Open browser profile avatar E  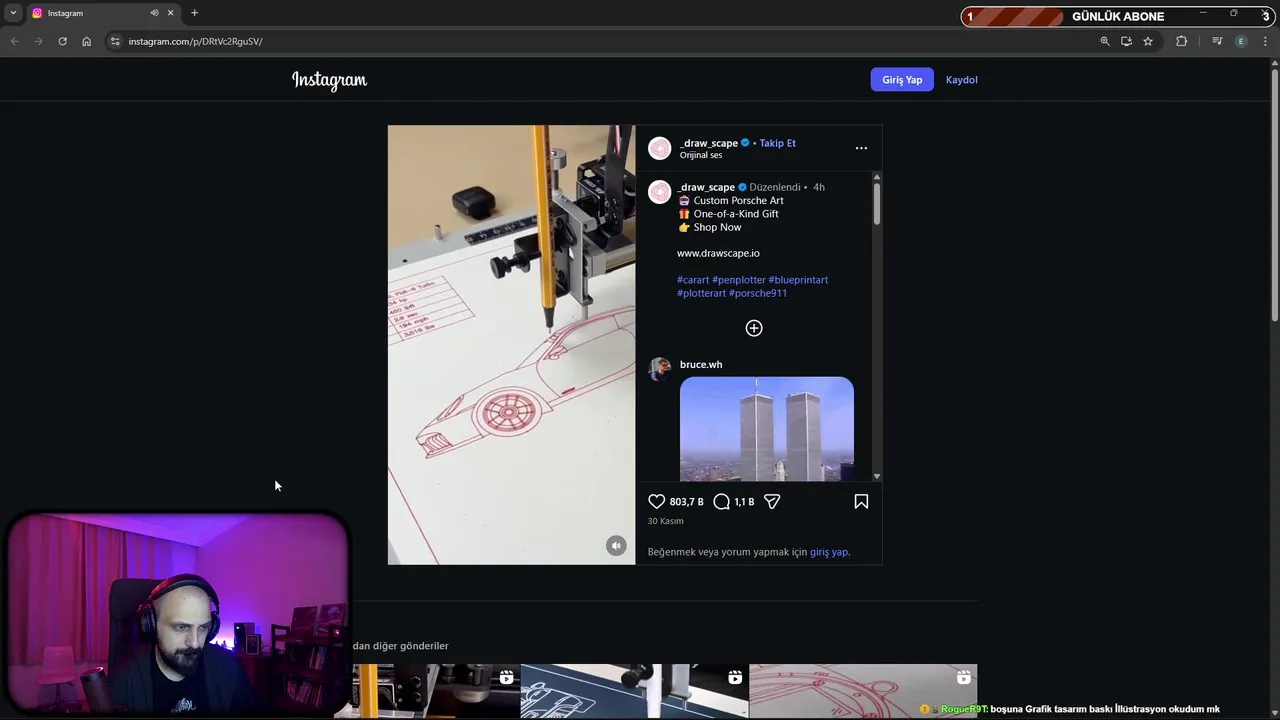point(1241,41)
